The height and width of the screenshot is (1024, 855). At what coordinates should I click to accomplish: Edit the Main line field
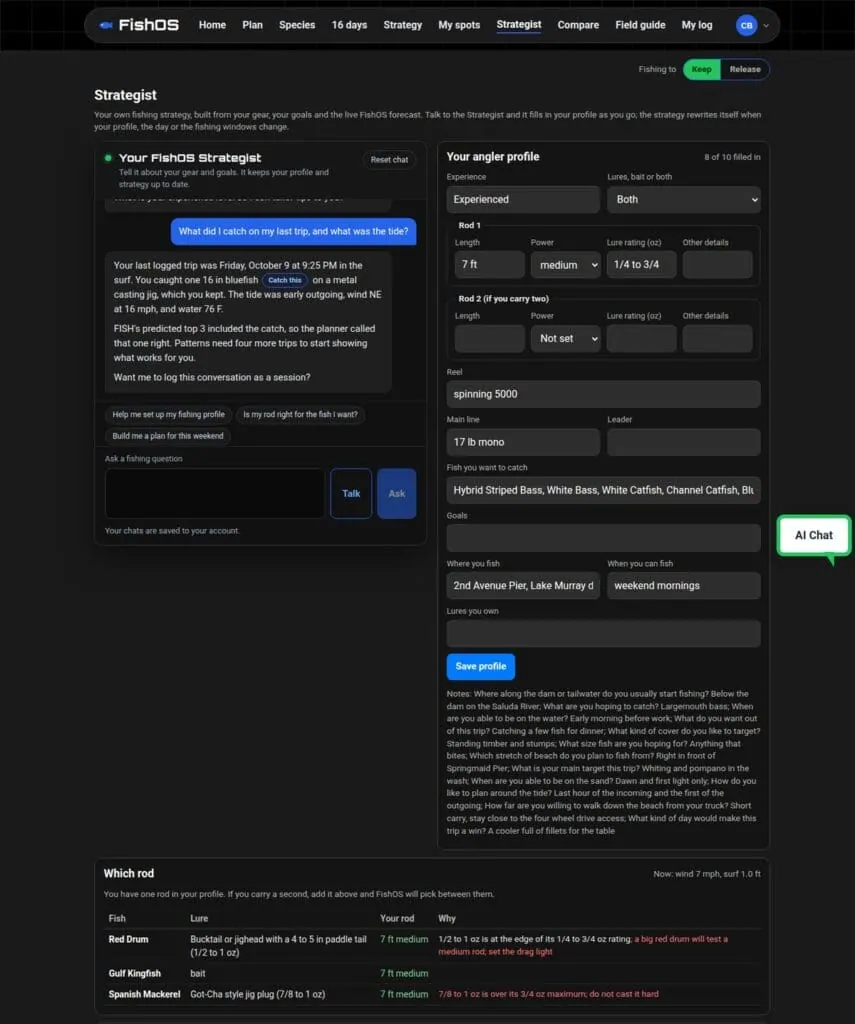coord(523,442)
